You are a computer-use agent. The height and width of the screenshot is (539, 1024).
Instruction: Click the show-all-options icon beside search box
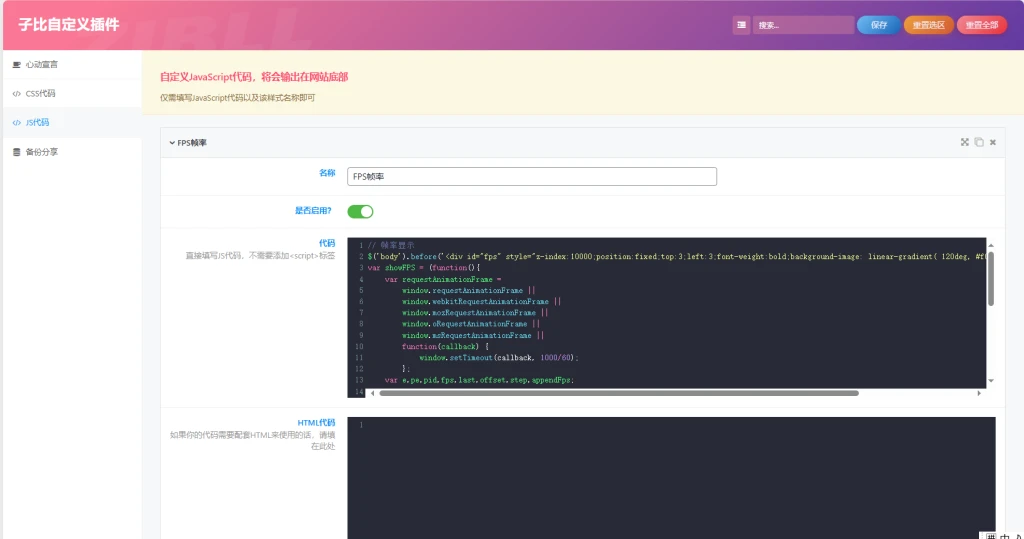741,25
